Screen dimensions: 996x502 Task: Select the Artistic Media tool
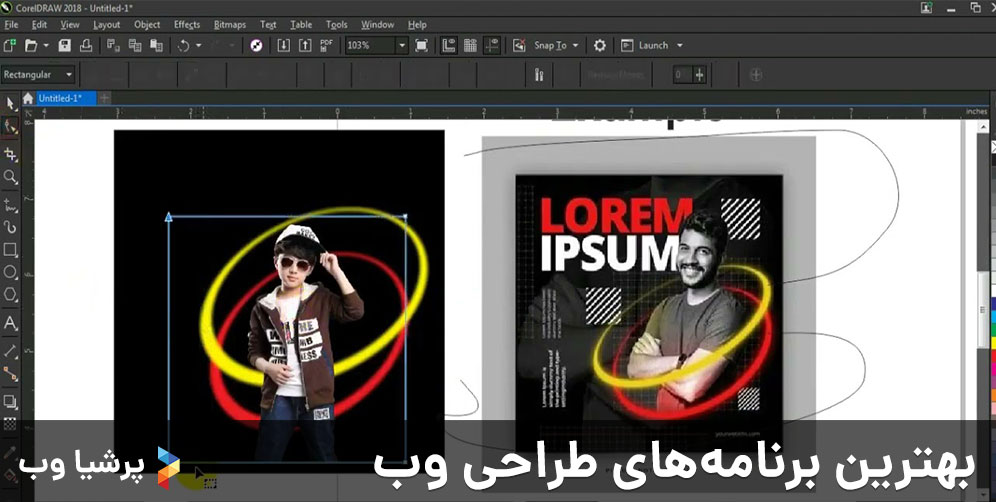pyautogui.click(x=10, y=227)
